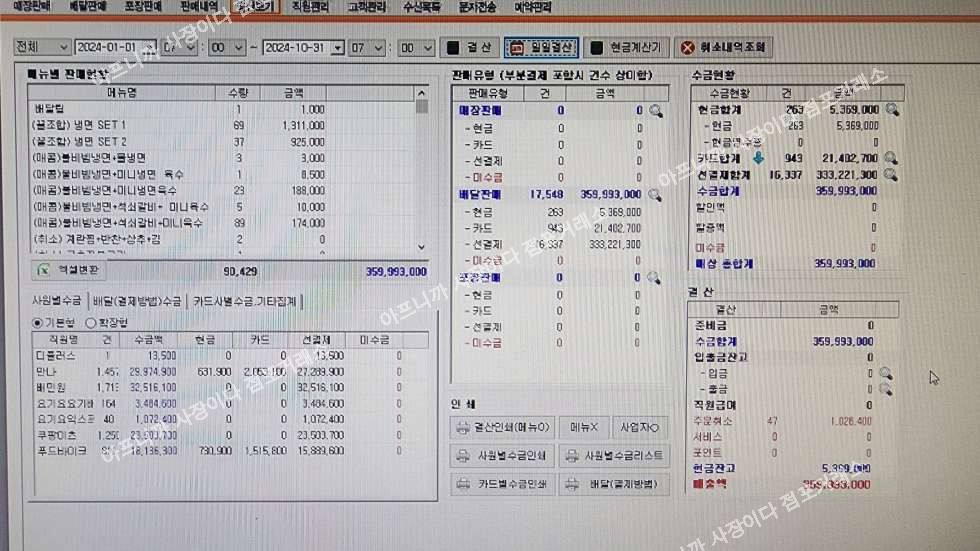
Task: Open the 카드사별수금.기타집계 tab
Action: (x=246, y=301)
